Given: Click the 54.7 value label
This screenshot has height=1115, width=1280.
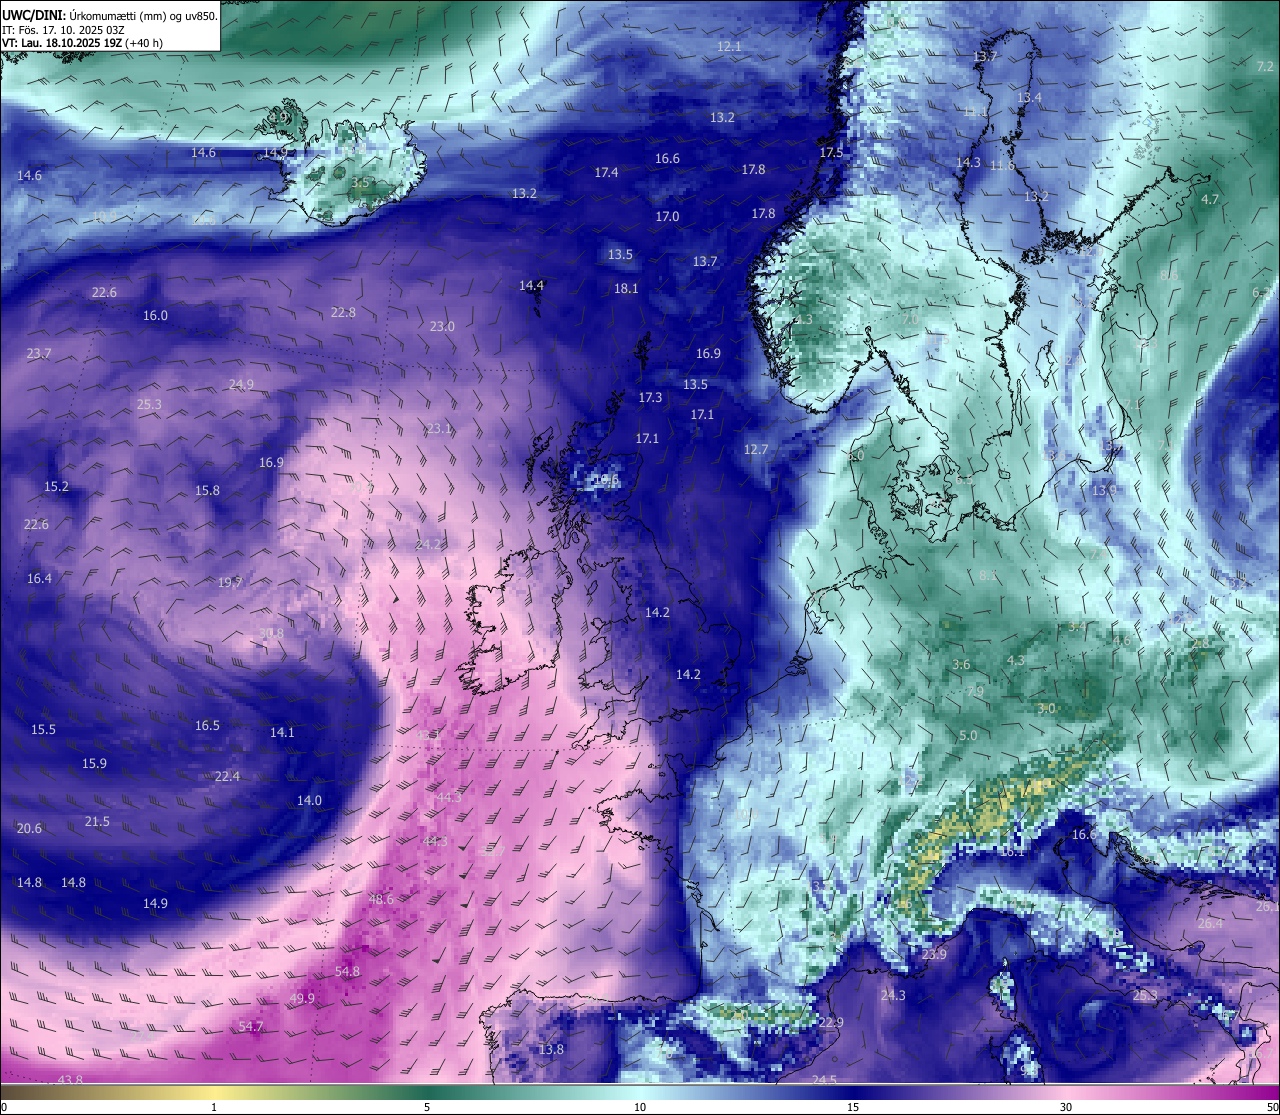Looking at the screenshot, I should tap(251, 1027).
